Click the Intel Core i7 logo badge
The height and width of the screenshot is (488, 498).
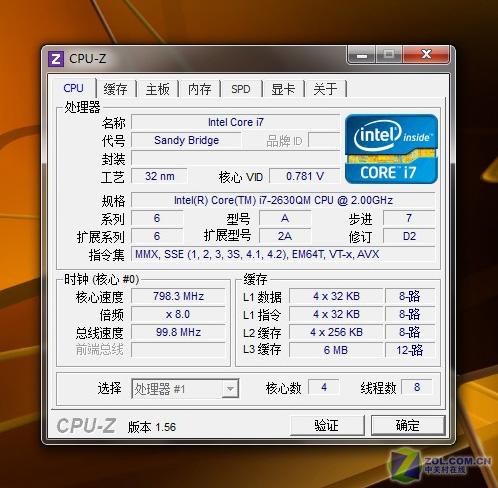tap(391, 149)
